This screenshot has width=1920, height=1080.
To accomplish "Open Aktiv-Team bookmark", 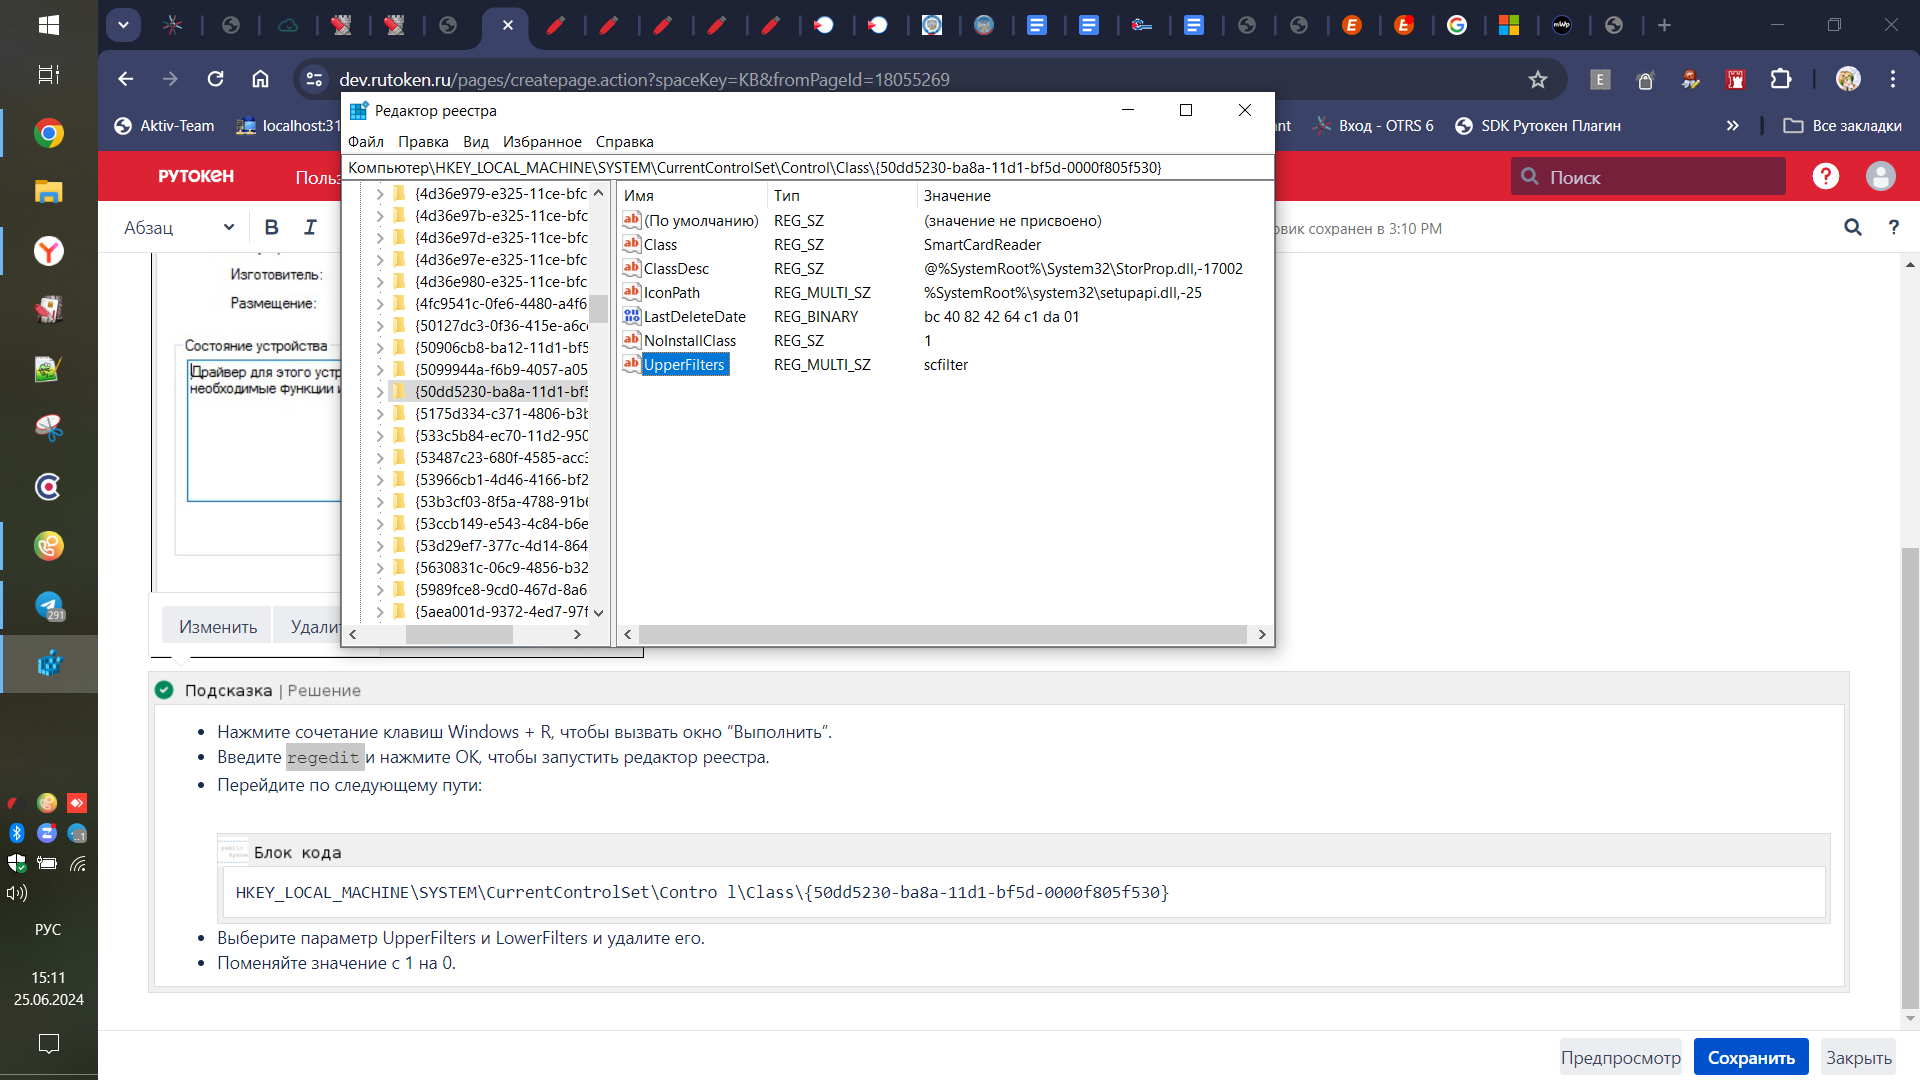I will [165, 125].
